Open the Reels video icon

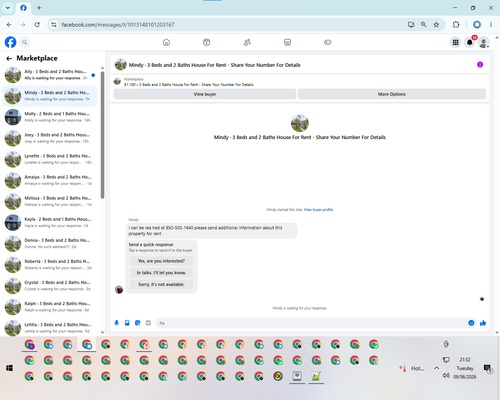tap(207, 42)
